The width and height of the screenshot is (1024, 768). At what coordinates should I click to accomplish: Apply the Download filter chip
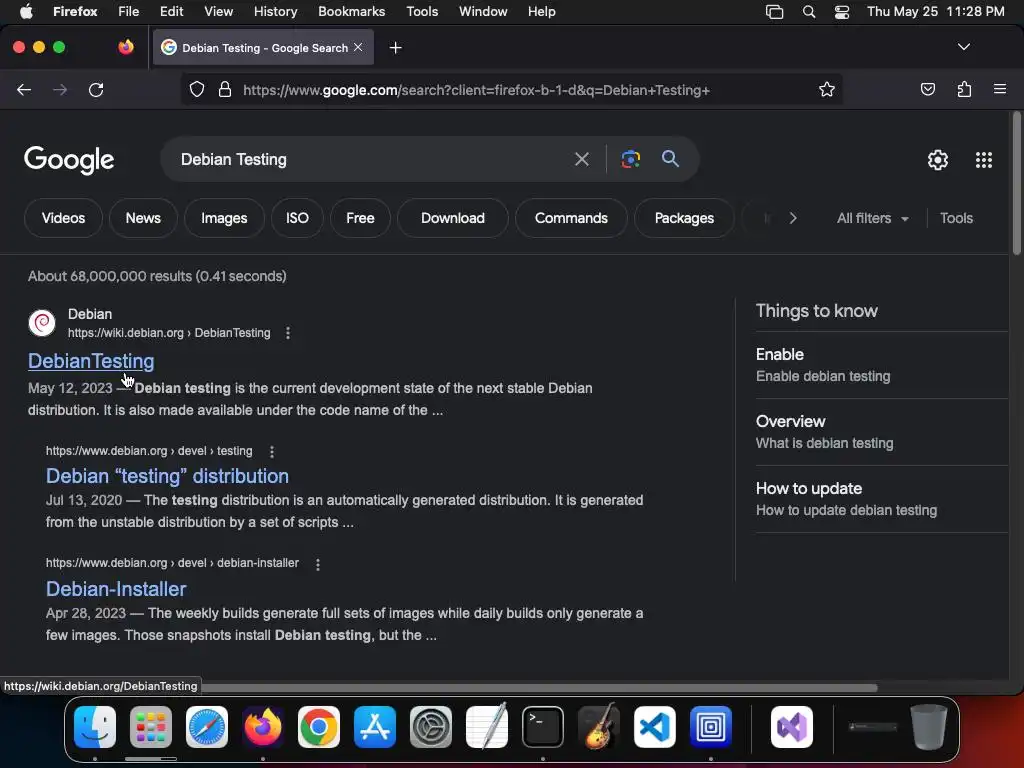tap(453, 218)
